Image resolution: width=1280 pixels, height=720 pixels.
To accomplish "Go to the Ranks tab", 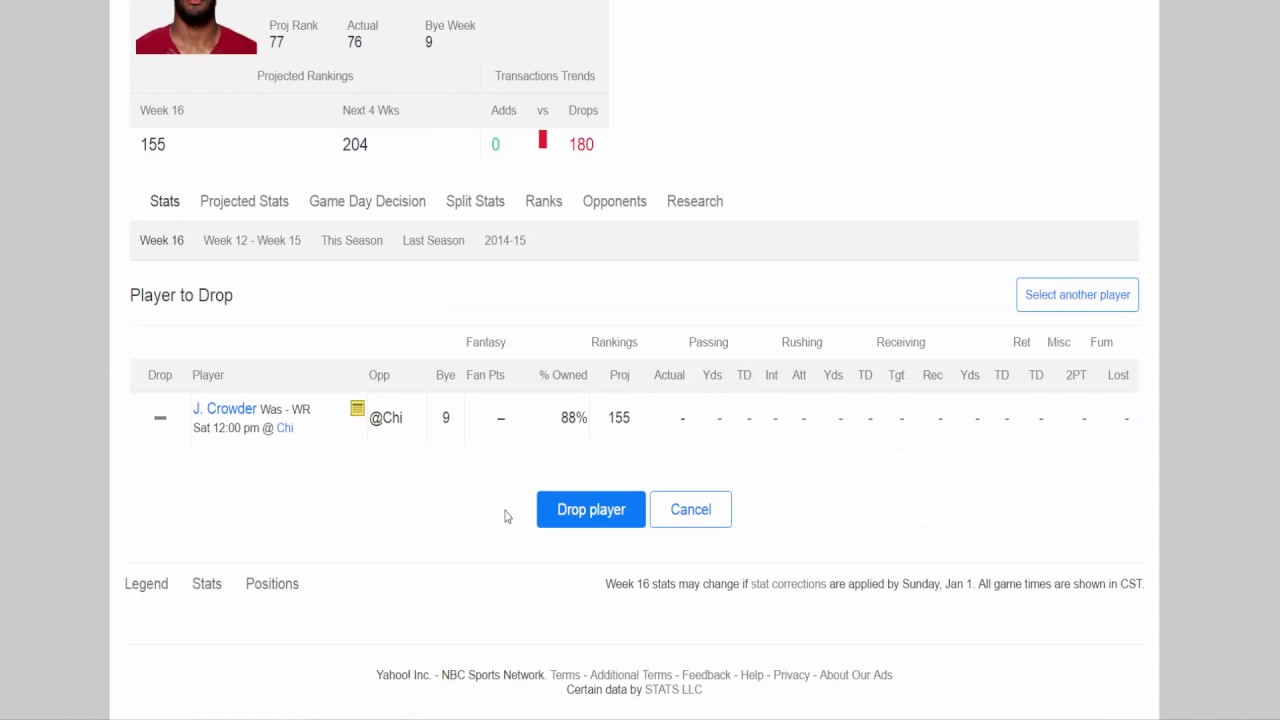I will click(544, 201).
